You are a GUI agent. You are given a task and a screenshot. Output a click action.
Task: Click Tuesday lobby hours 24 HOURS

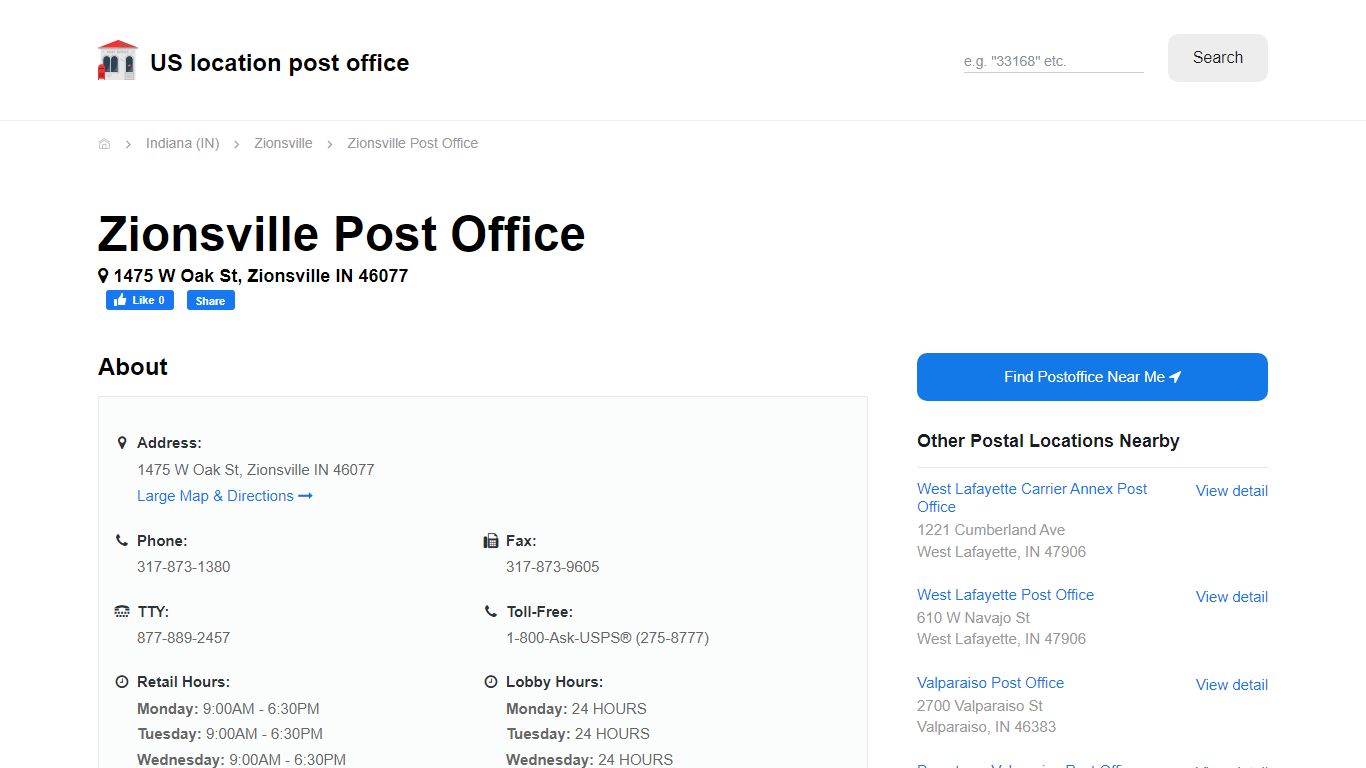(578, 734)
